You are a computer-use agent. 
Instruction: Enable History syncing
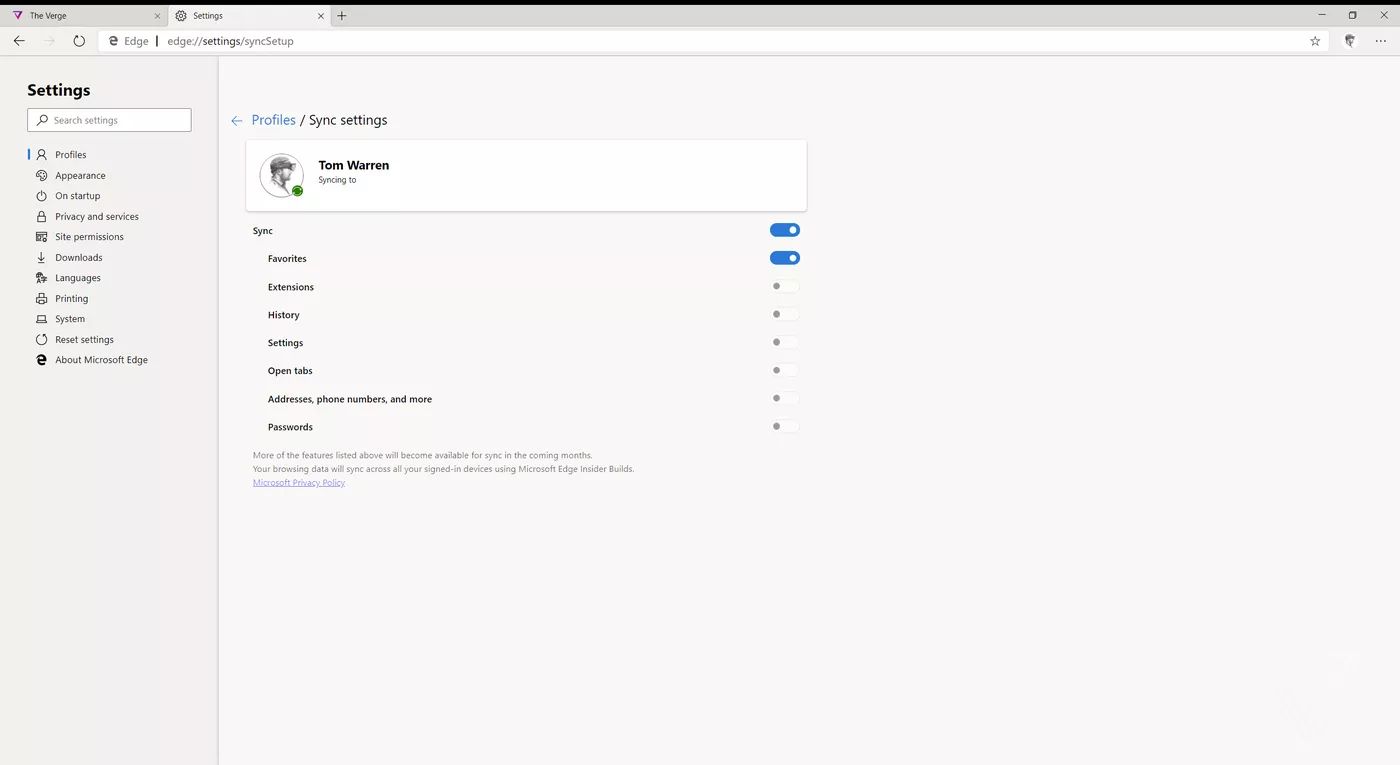click(785, 313)
